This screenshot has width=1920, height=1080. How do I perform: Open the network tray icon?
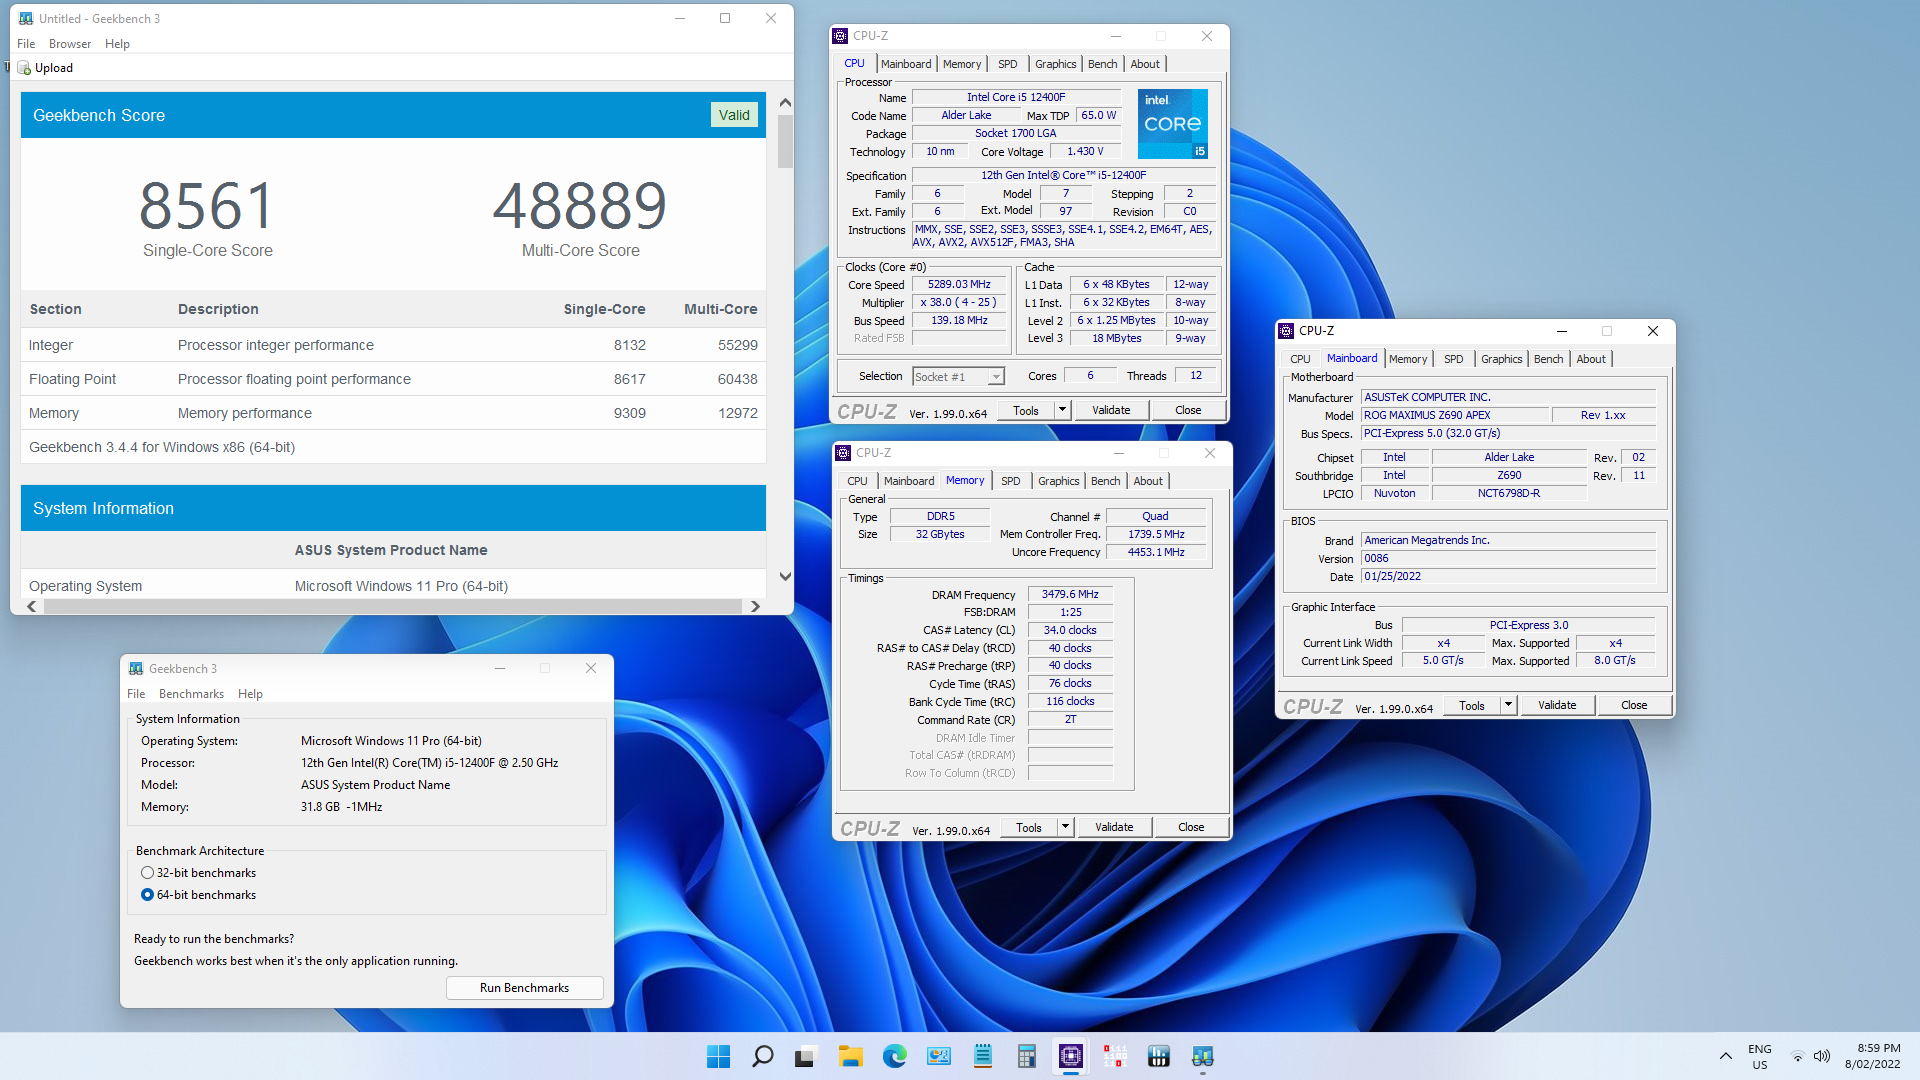pos(1797,1056)
